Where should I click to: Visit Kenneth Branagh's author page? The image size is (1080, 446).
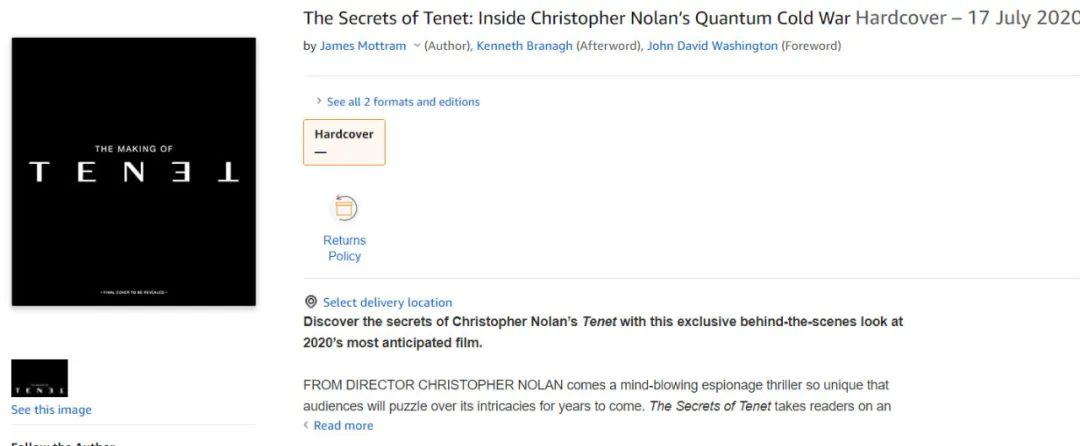click(524, 46)
